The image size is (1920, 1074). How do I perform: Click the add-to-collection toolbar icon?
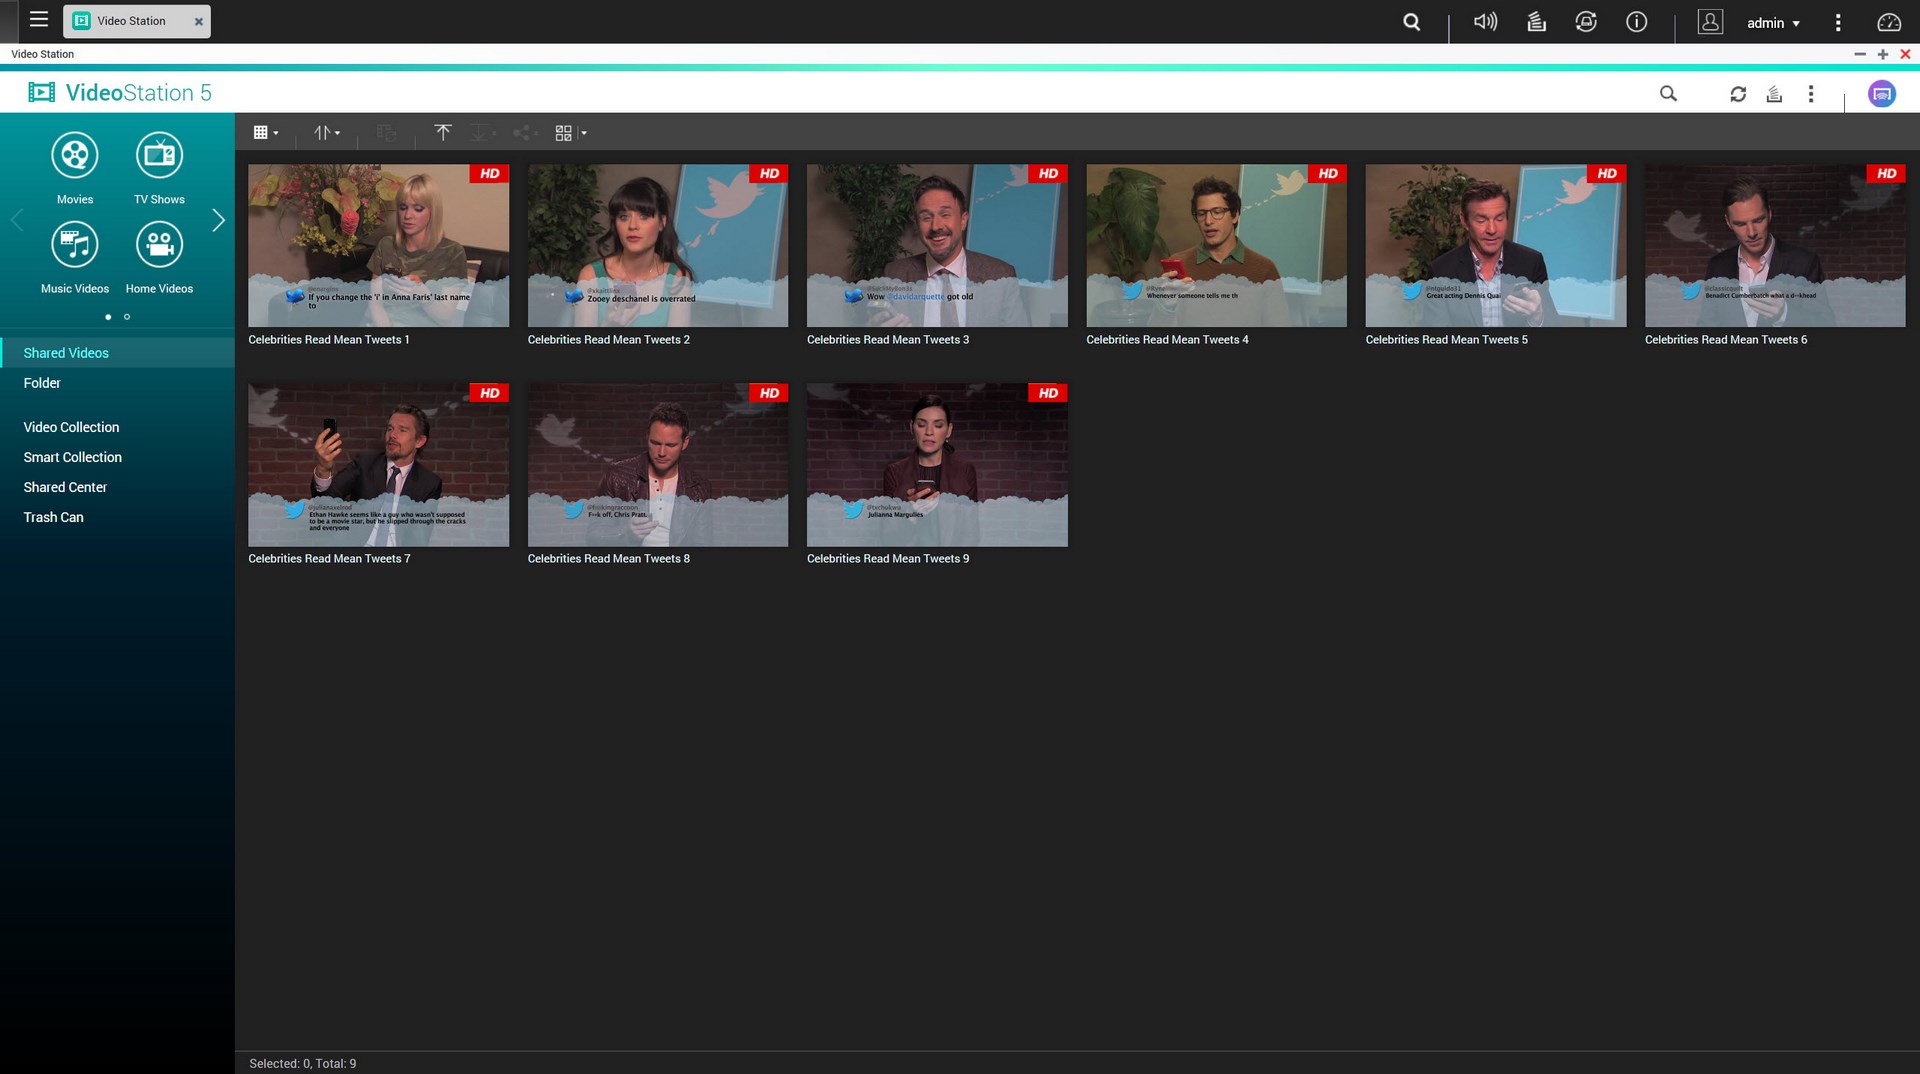pyautogui.click(x=387, y=132)
